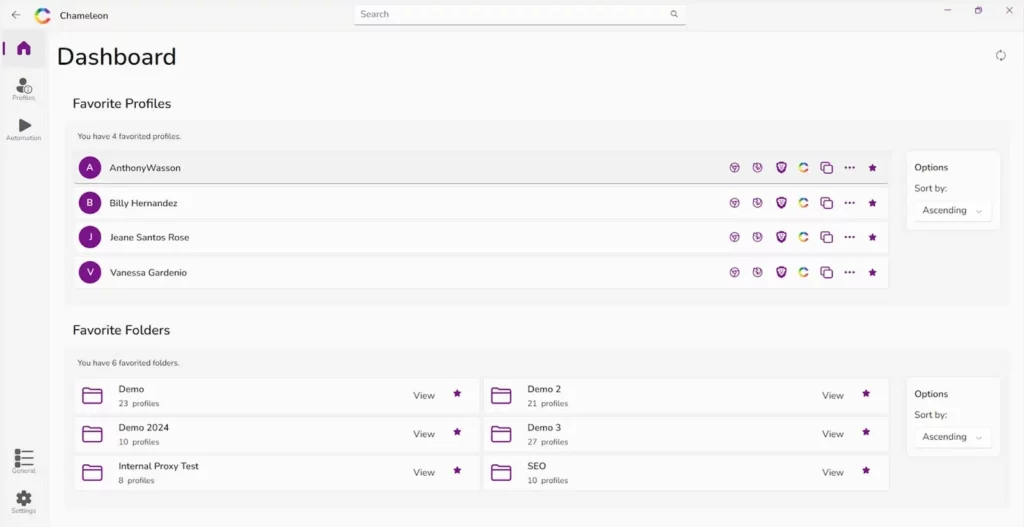Show more options for Vanessa Gardenio
The width and height of the screenshot is (1024, 527).
click(849, 273)
